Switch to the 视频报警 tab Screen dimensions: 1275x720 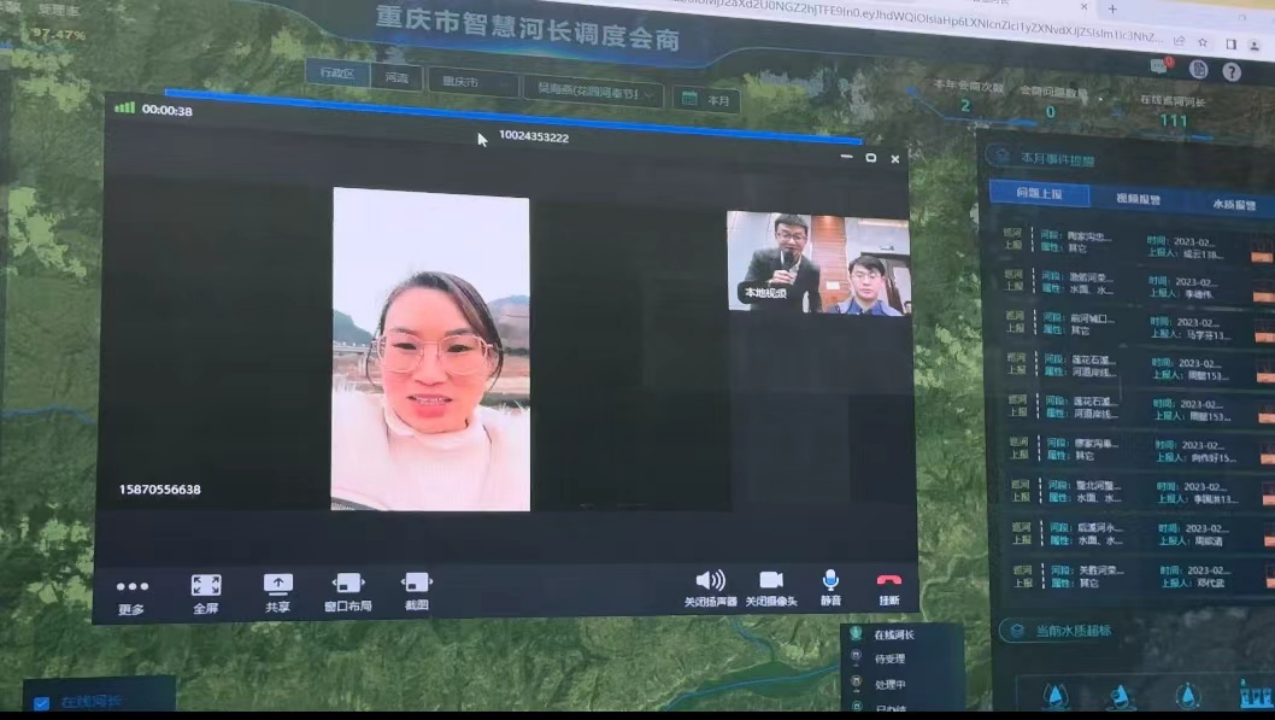click(1138, 199)
